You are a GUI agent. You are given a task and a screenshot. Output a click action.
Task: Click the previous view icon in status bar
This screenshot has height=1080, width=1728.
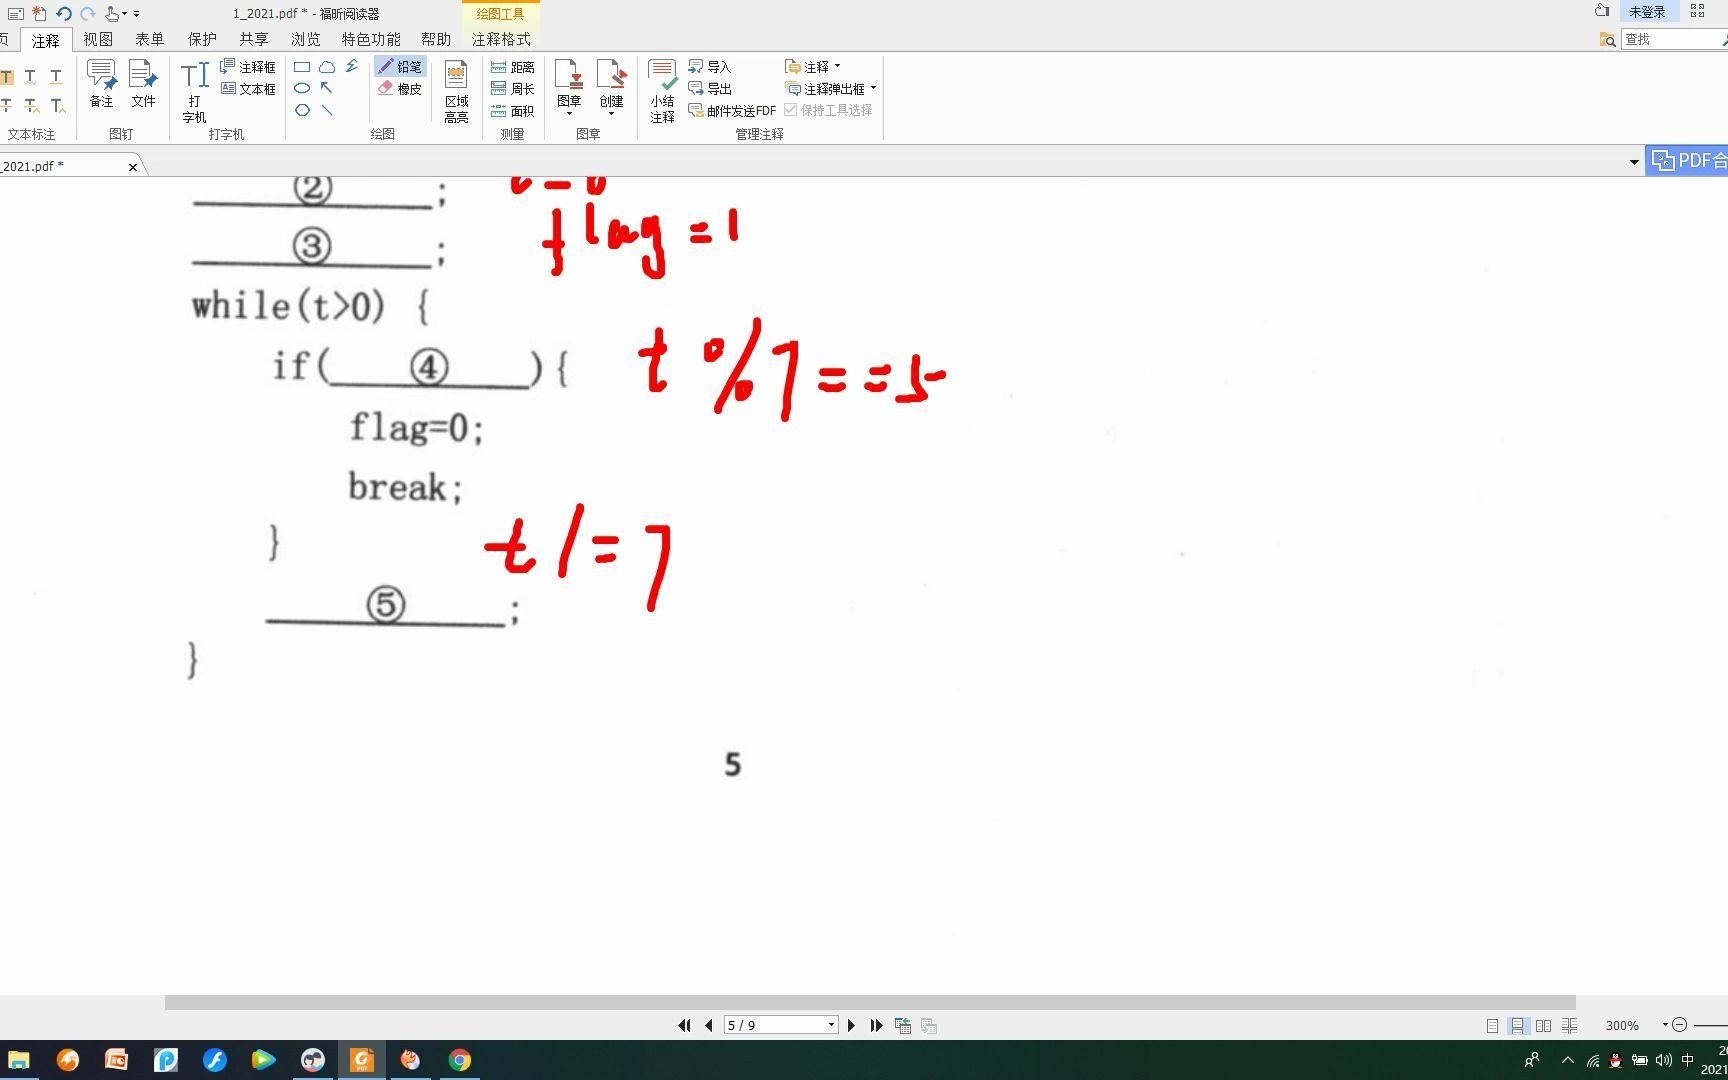[903, 1025]
